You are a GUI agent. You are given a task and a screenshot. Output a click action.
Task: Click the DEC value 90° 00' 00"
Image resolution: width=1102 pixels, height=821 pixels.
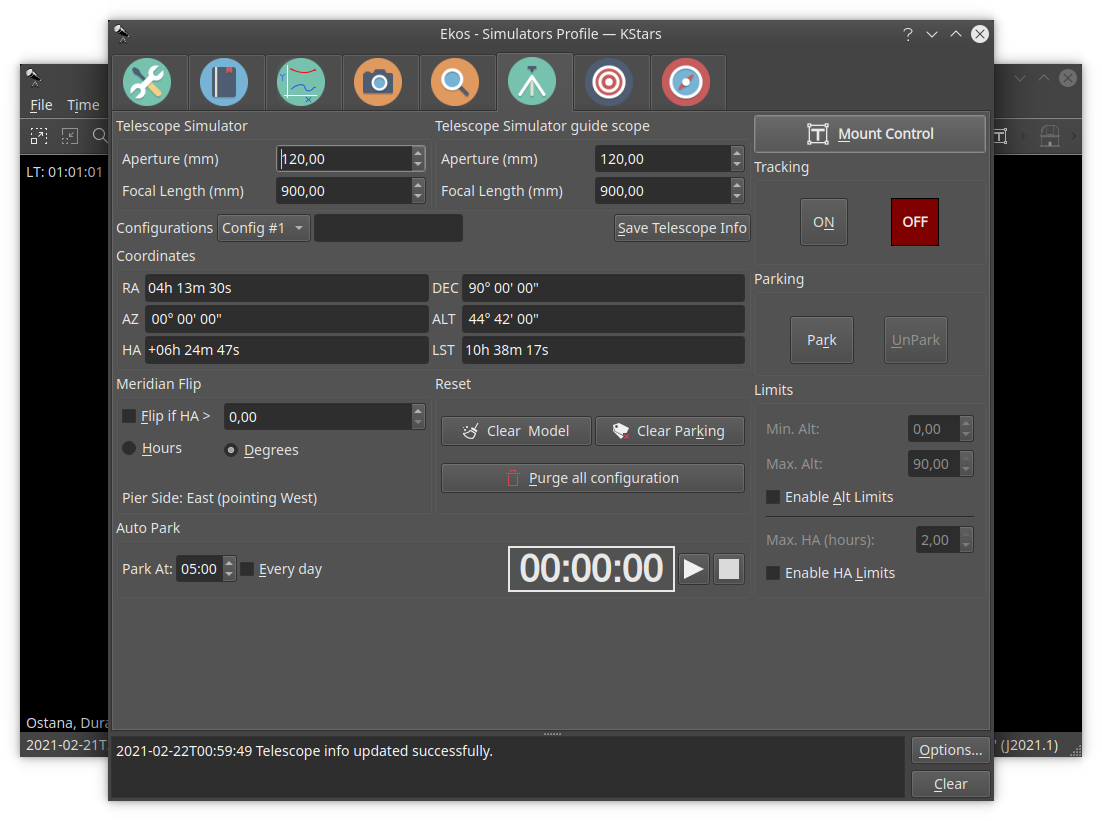(x=603, y=288)
